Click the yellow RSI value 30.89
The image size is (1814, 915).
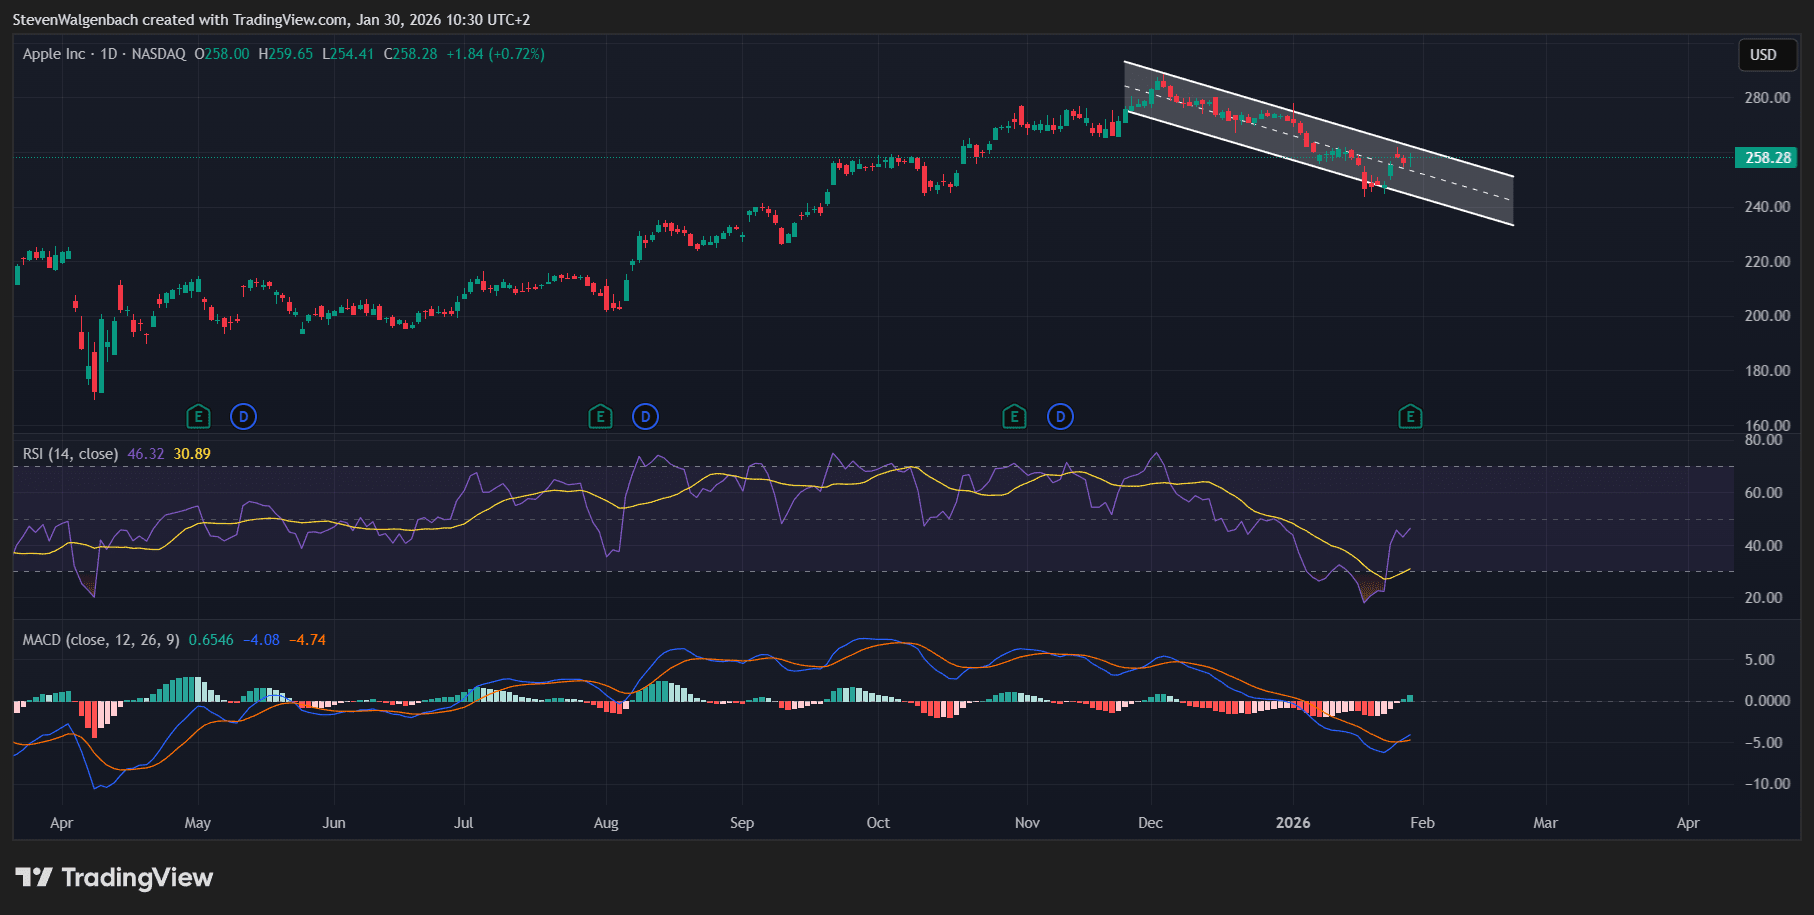click(x=192, y=454)
